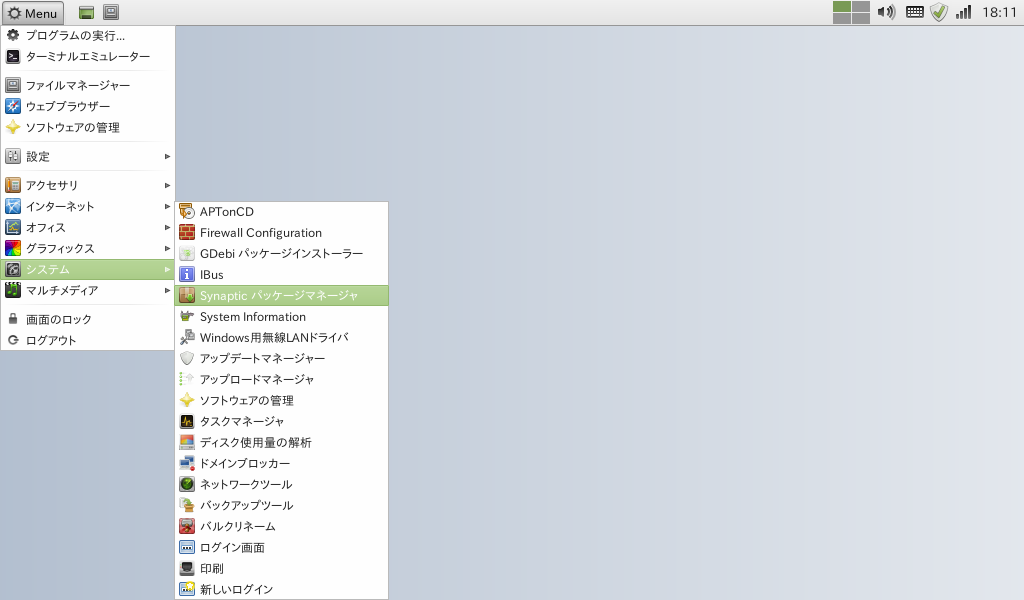Select 新しいログイン entry
1024x600 pixels.
[281, 589]
